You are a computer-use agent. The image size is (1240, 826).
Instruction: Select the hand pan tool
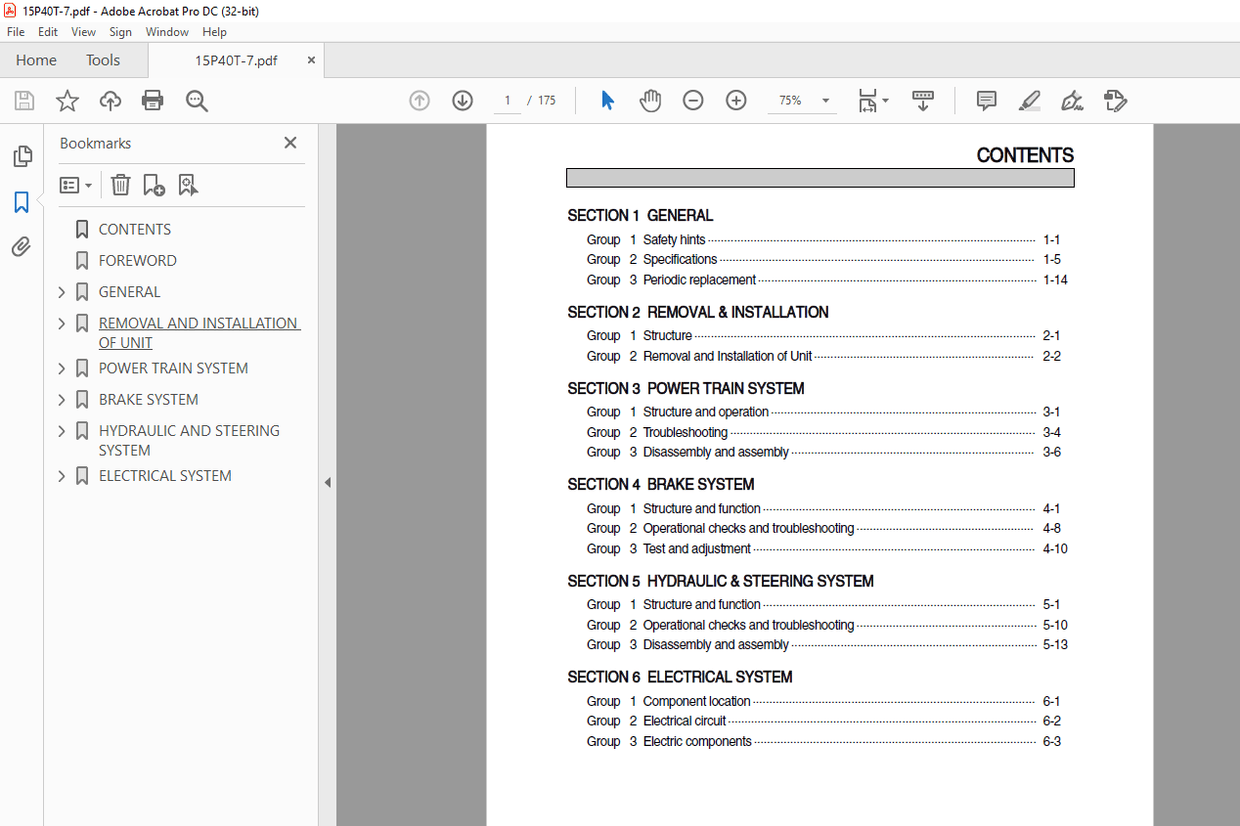click(650, 100)
